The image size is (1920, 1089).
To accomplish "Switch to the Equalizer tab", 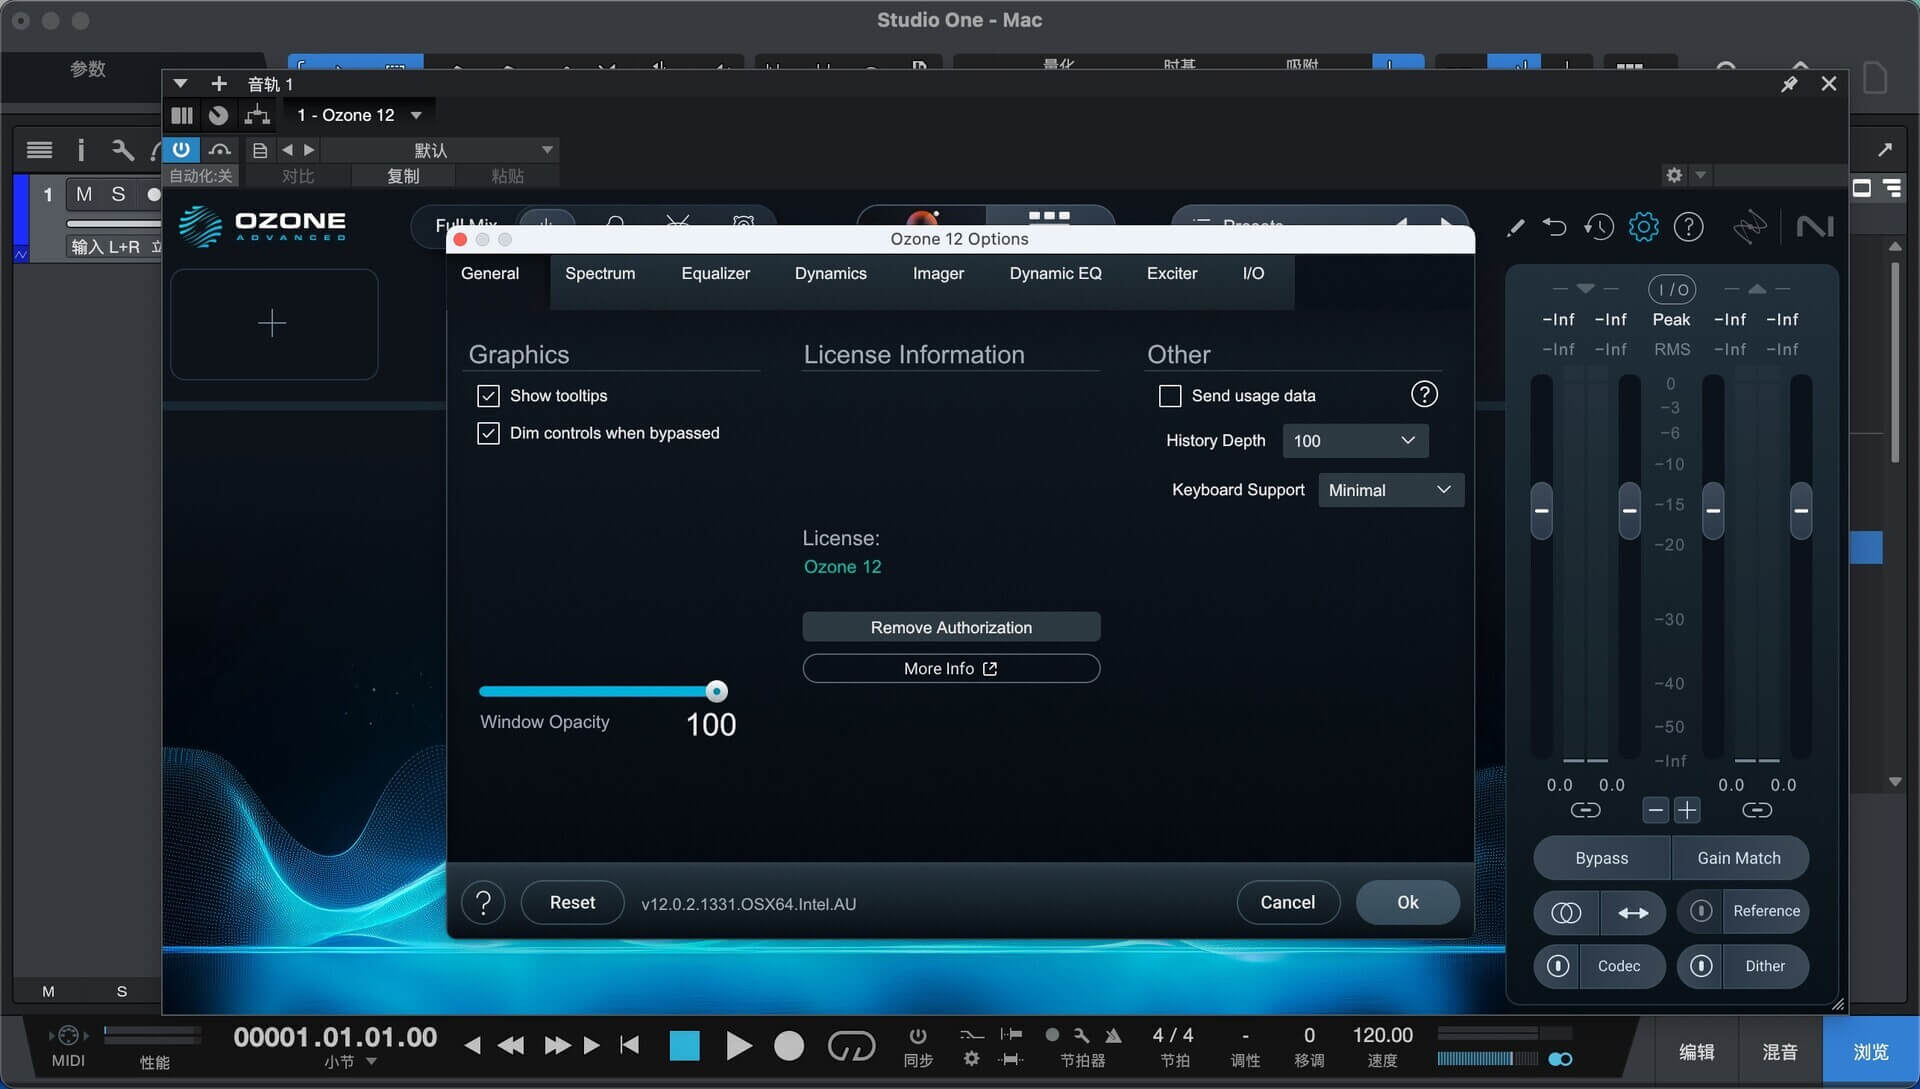I will click(x=715, y=273).
